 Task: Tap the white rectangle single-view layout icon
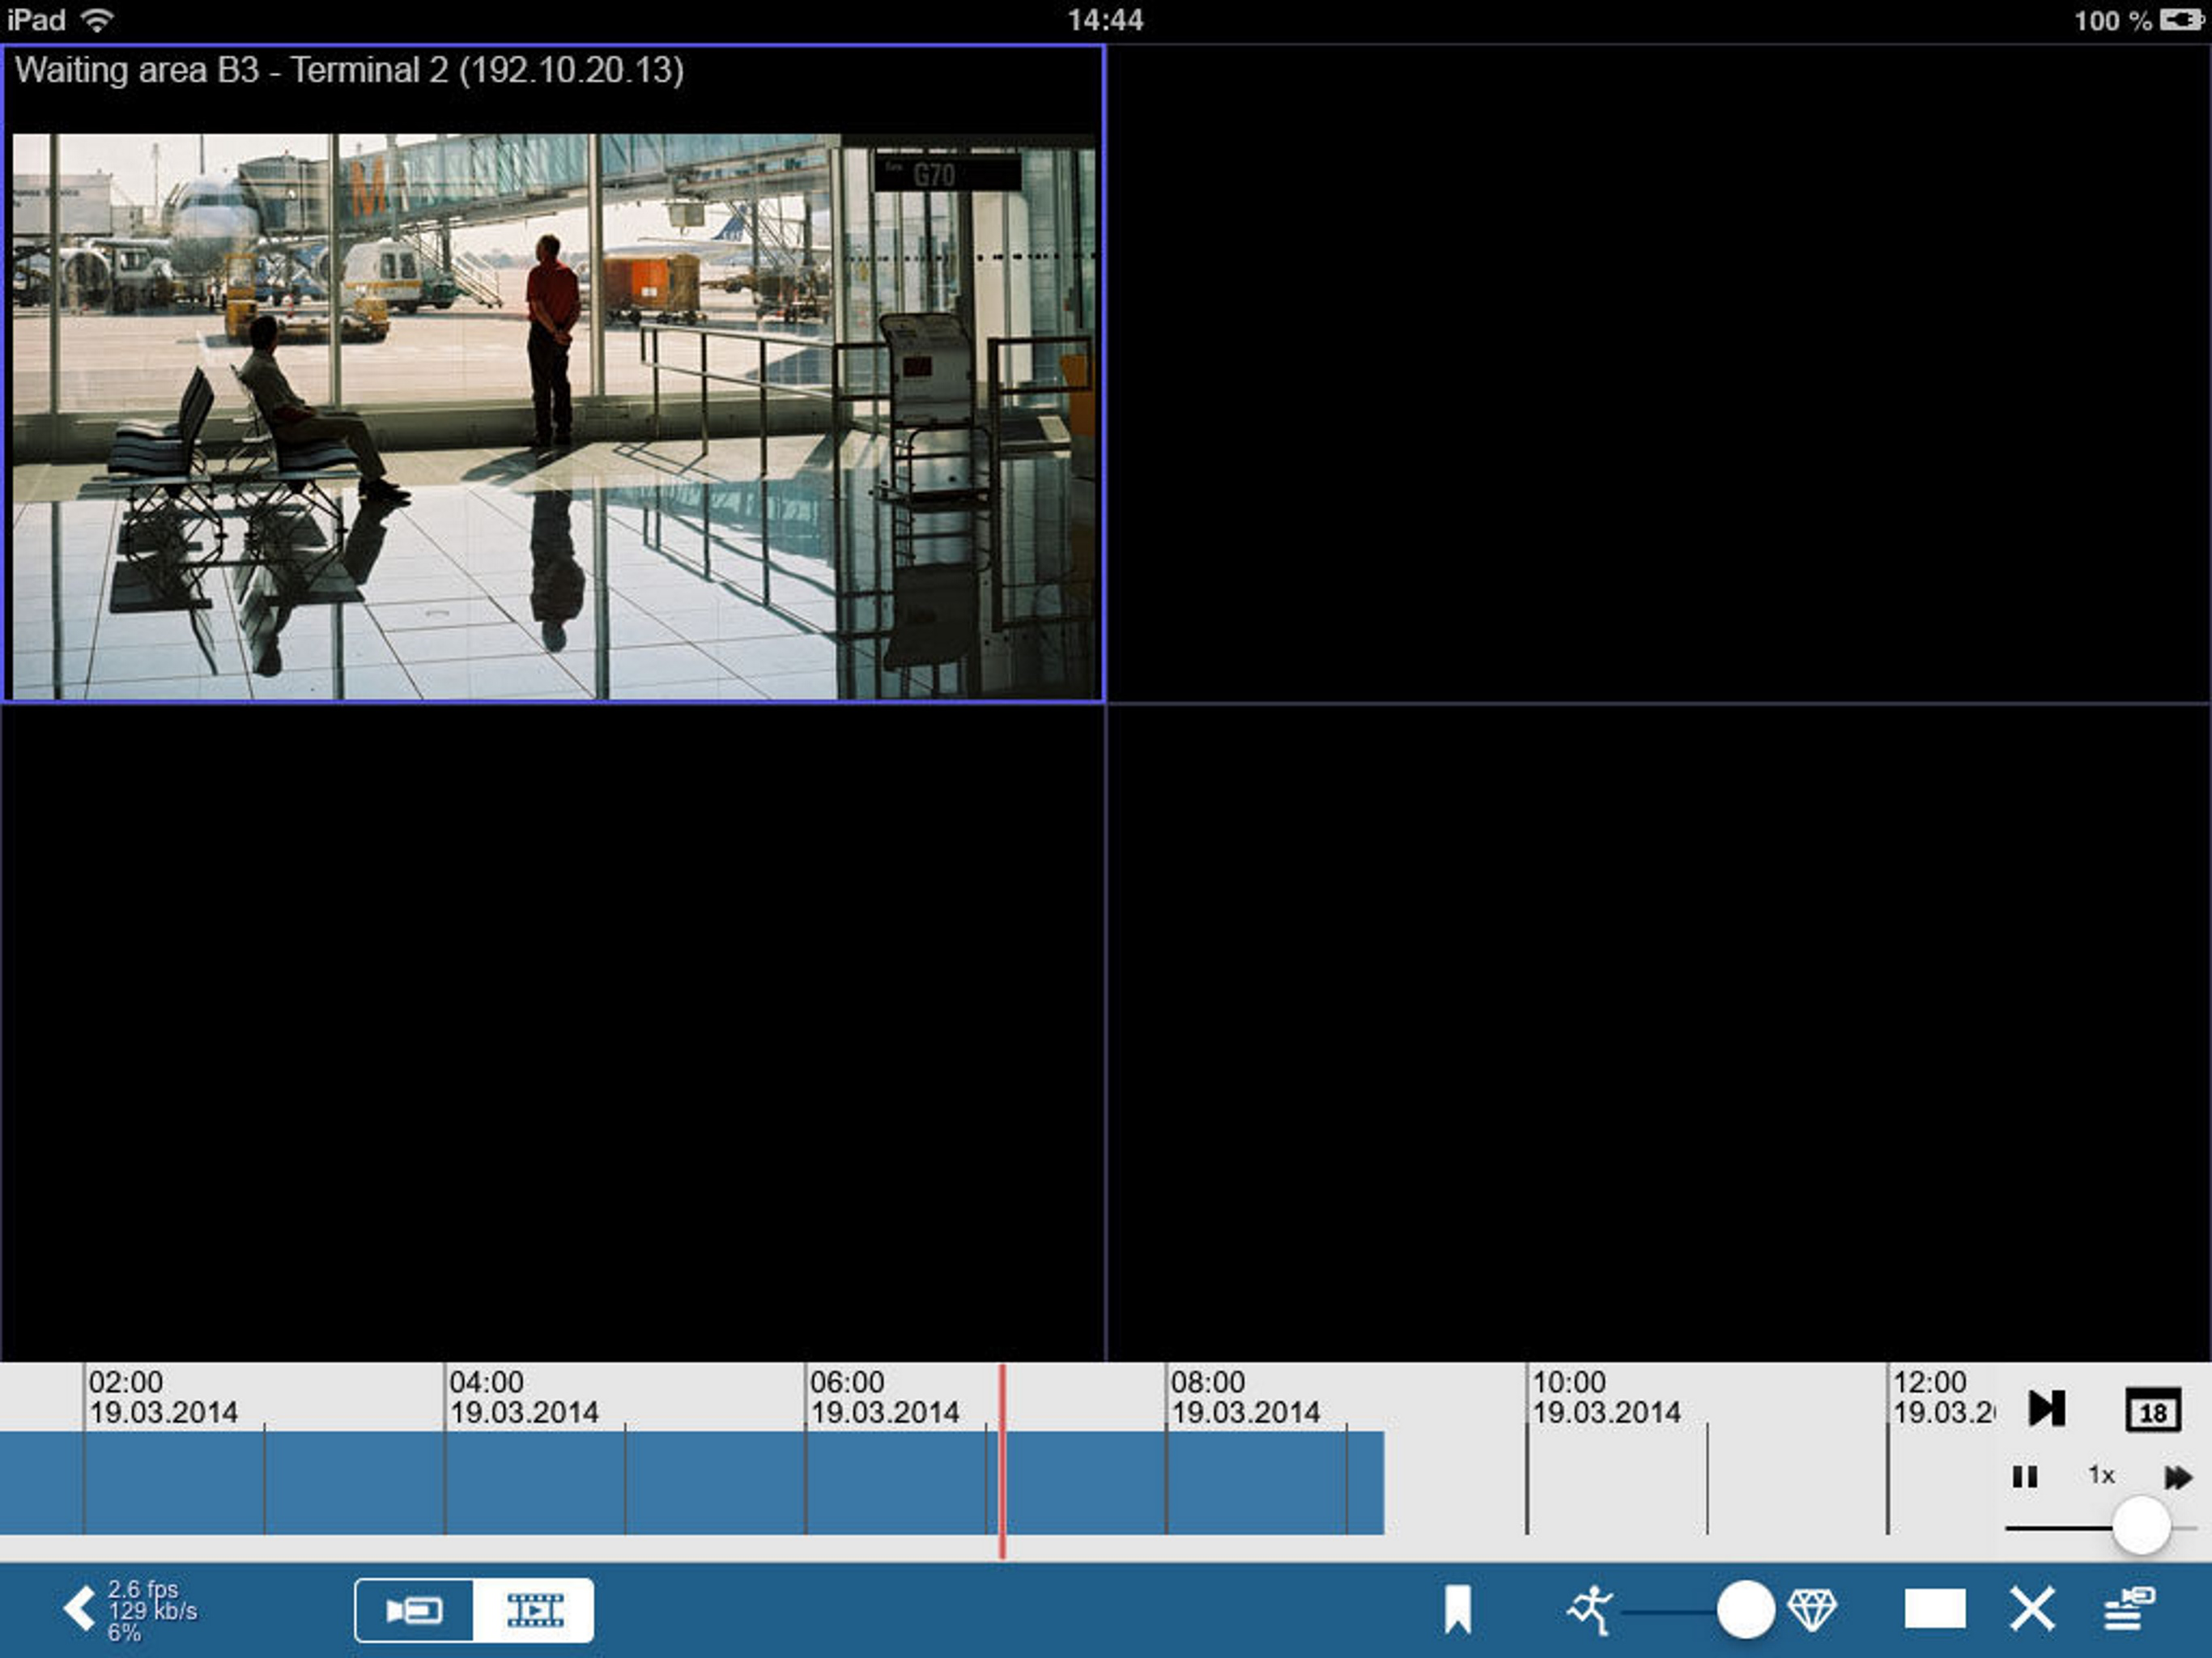(x=1934, y=1610)
